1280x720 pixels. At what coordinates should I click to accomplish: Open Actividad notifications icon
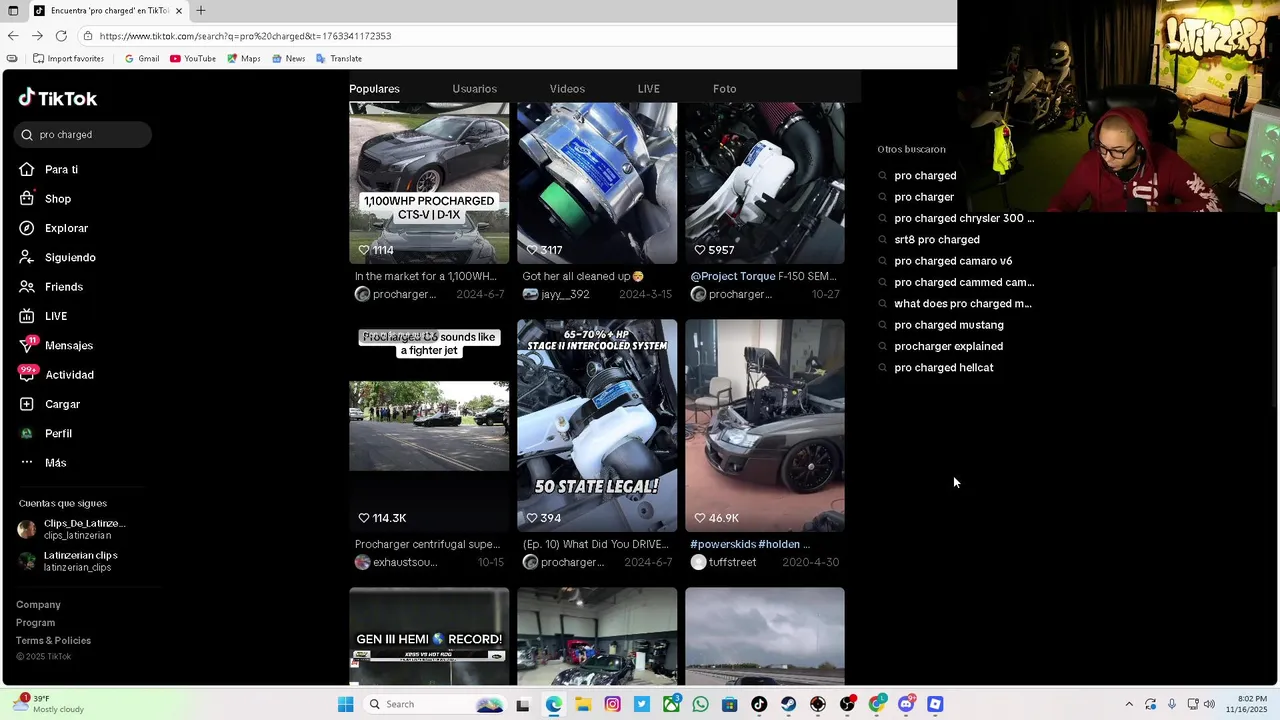(x=27, y=375)
